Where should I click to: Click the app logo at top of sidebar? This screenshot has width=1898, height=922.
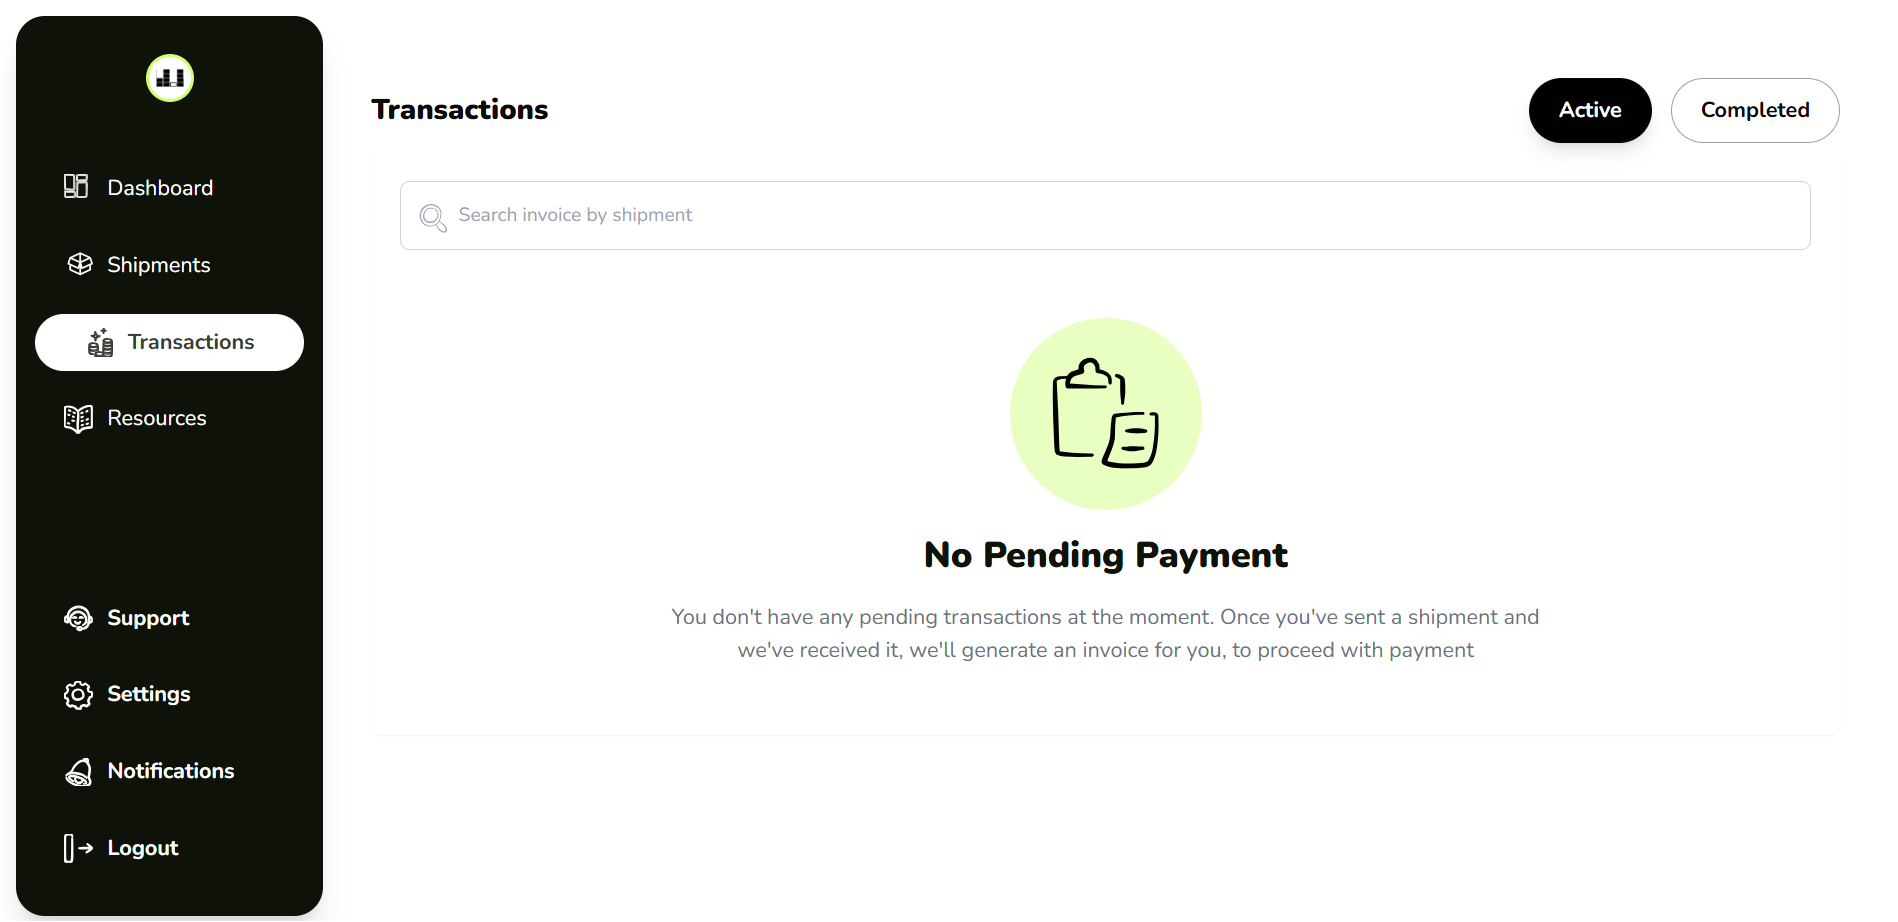pyautogui.click(x=170, y=78)
